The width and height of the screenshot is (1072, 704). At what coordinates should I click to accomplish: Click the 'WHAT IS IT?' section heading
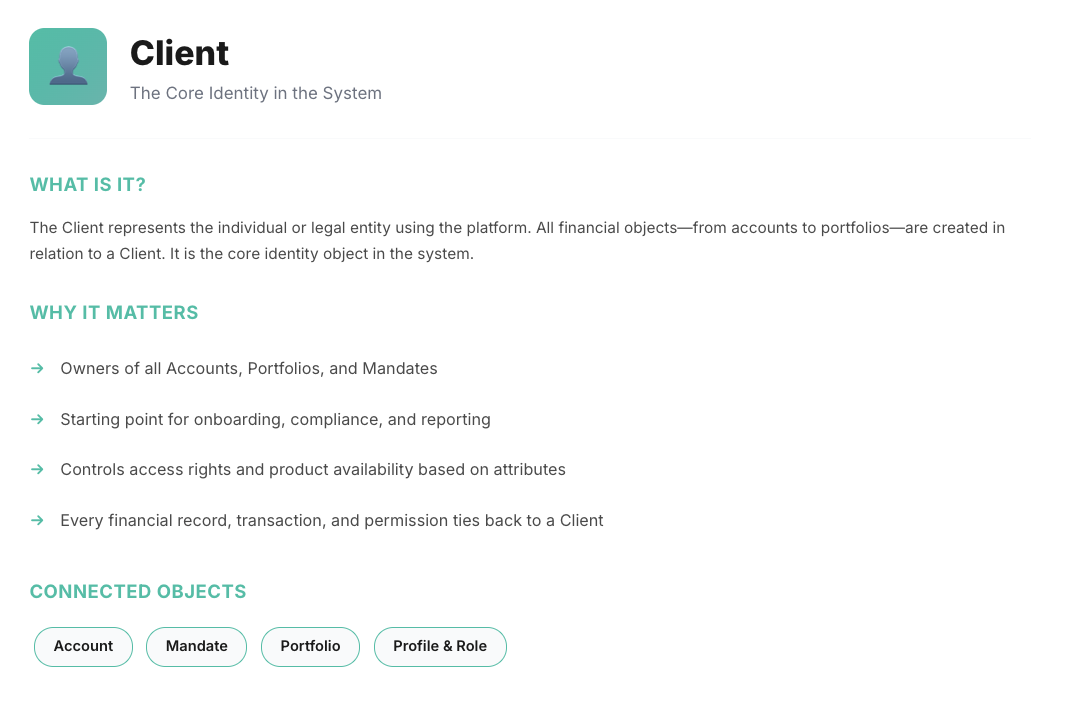tap(88, 185)
